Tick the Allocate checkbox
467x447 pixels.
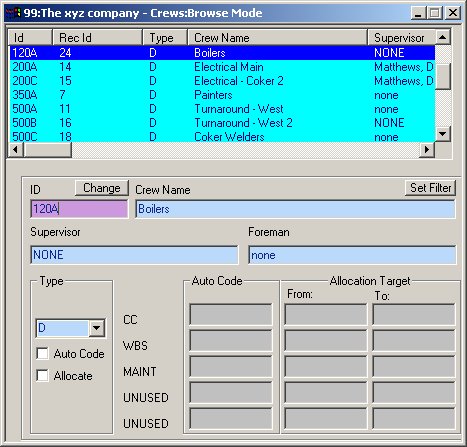[42, 375]
